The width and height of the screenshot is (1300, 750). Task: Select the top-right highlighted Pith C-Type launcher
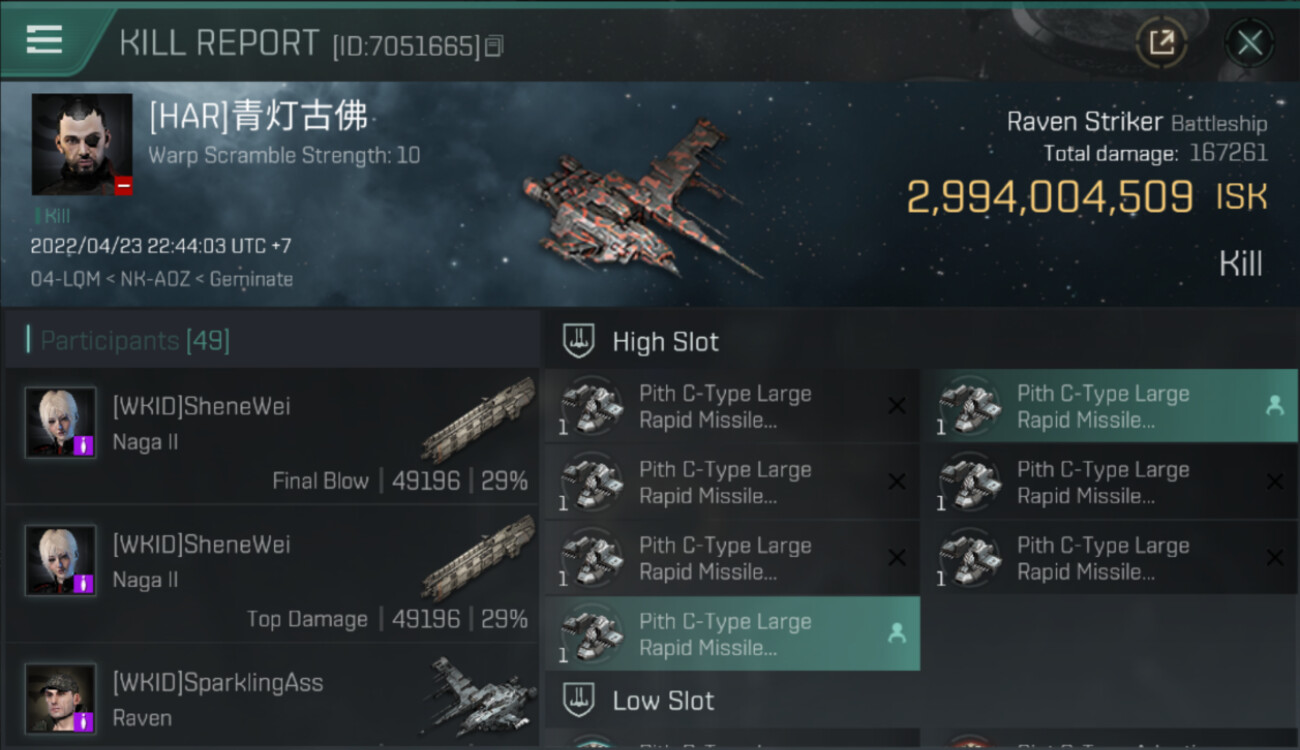point(1109,406)
